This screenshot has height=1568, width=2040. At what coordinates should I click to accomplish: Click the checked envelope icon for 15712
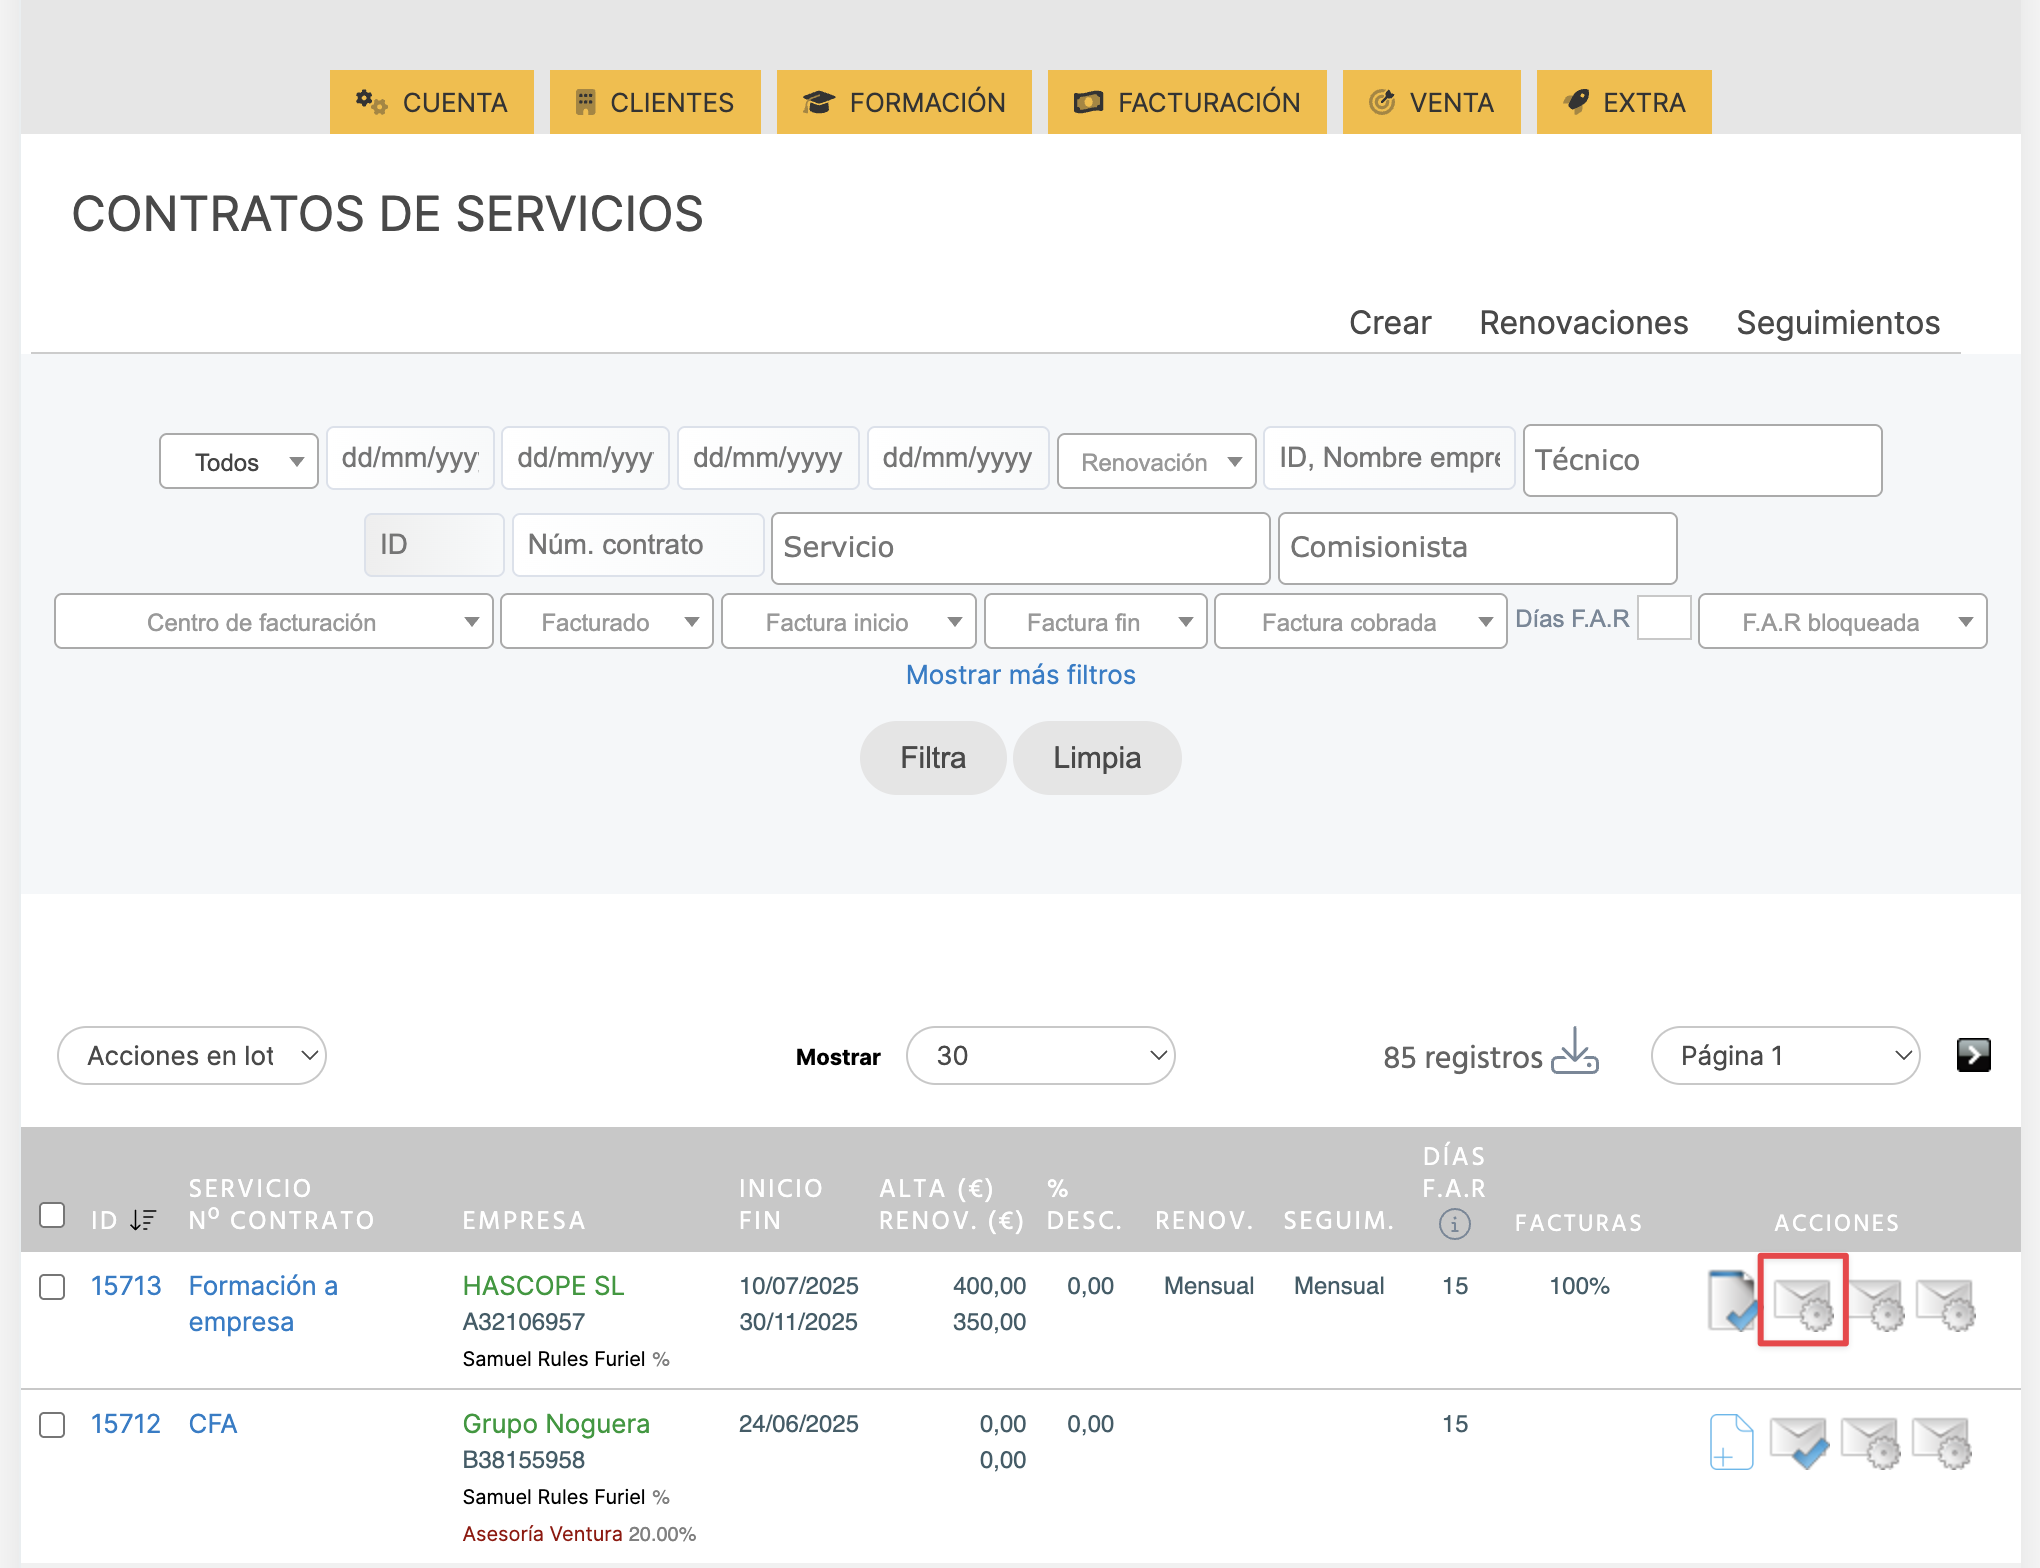tap(1799, 1441)
